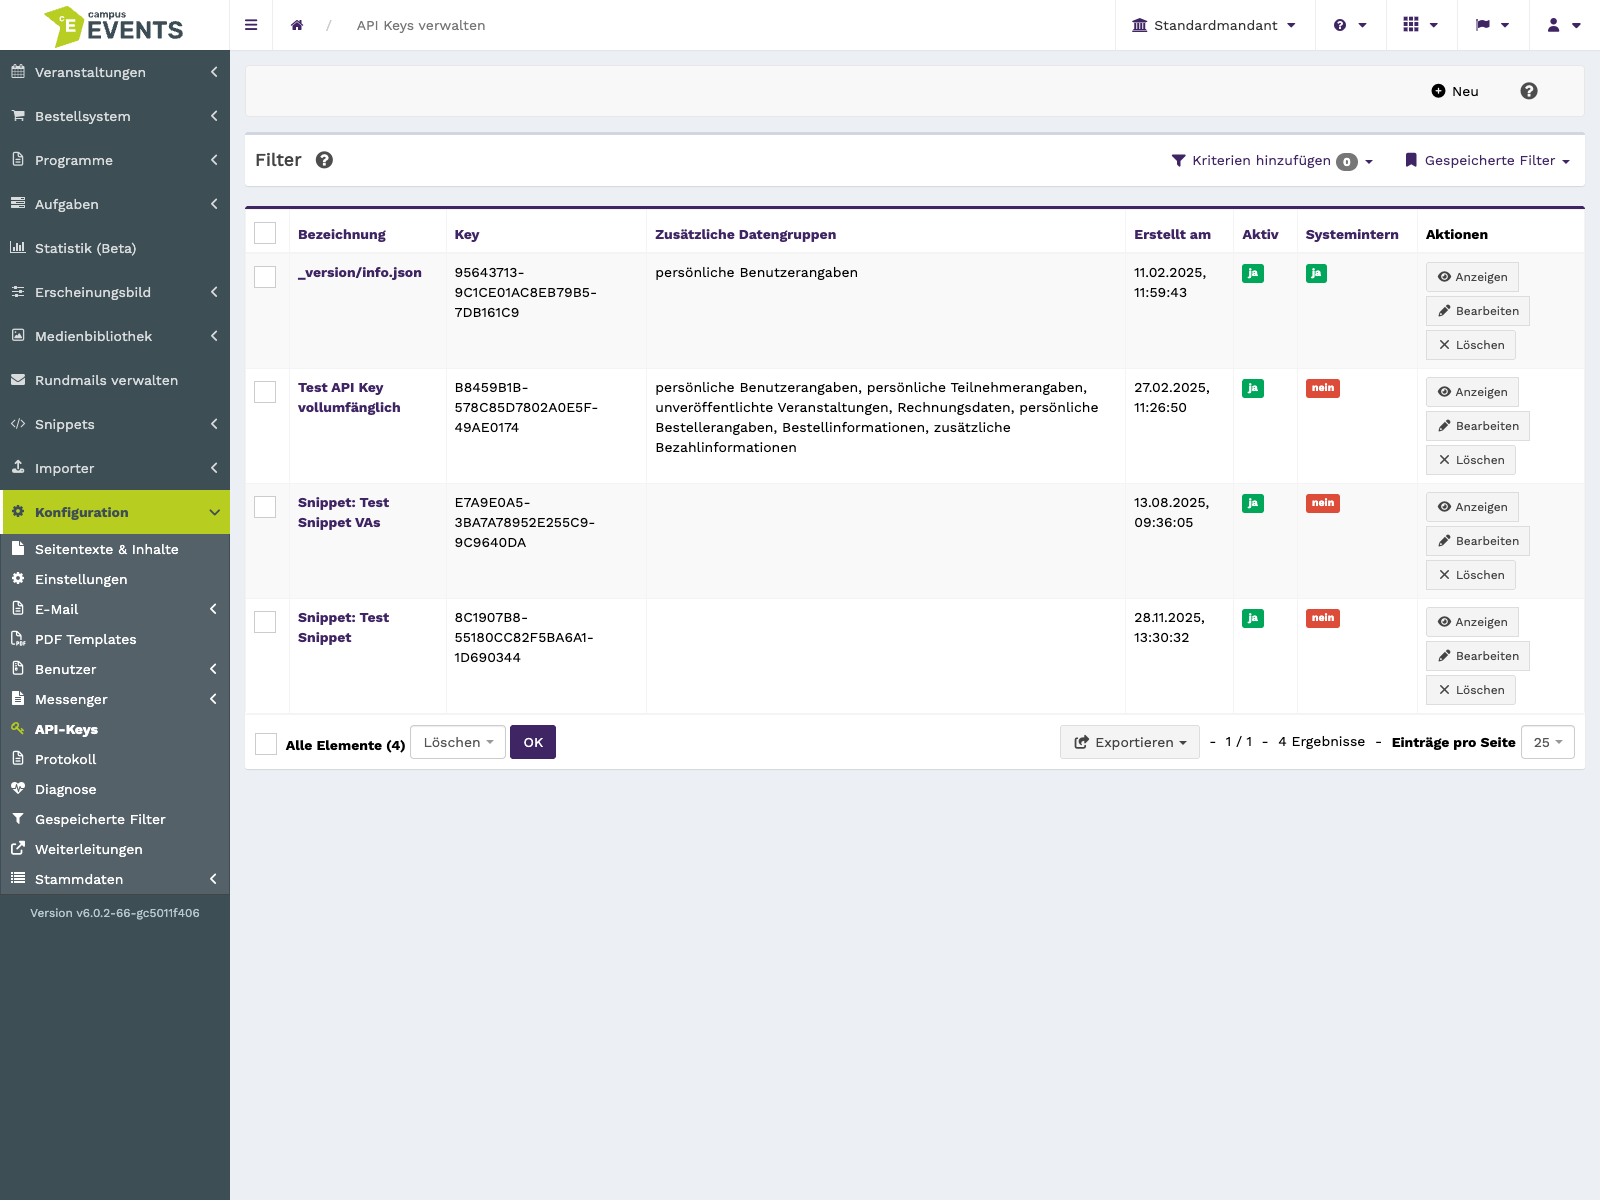
Task: Check the Test API Key vollumfänglich row checkbox
Action: point(265,392)
